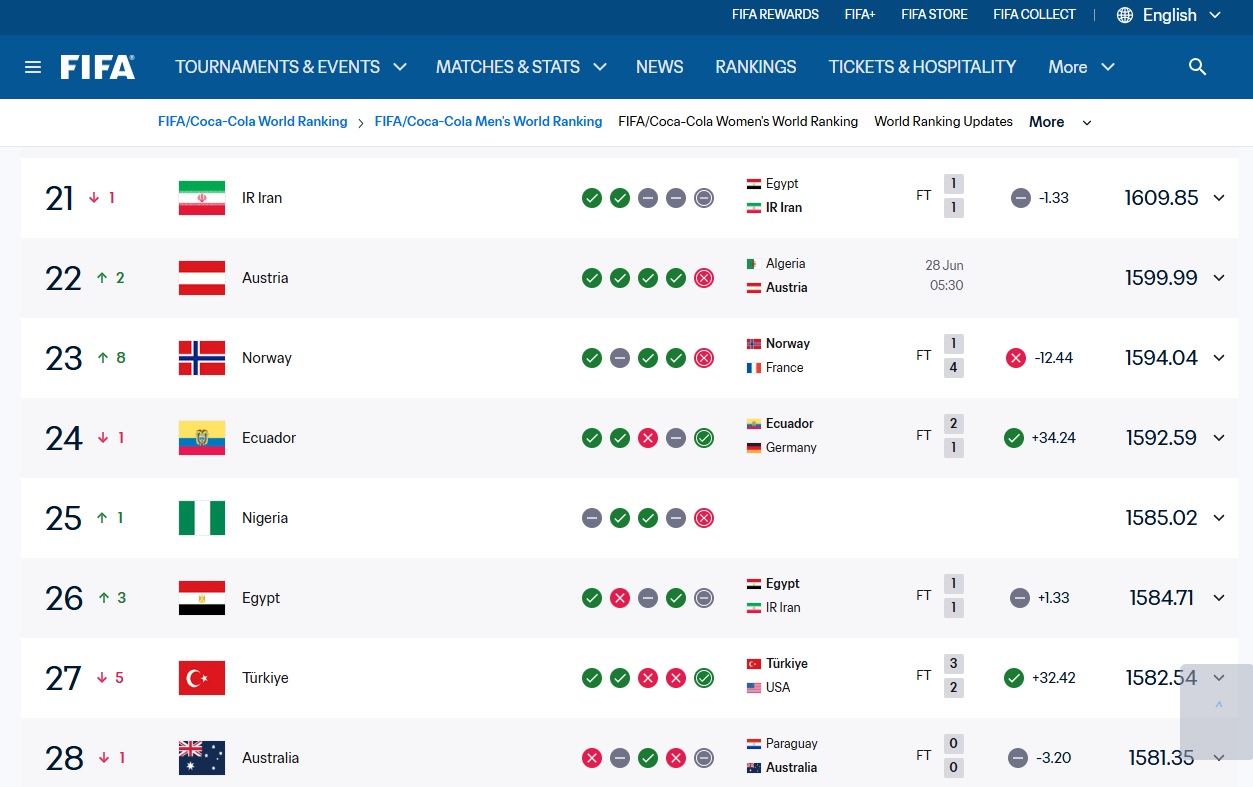Click the Algeria vs Austria 28 Jun fixture time
Image resolution: width=1253 pixels, height=787 pixels.
[x=944, y=276]
